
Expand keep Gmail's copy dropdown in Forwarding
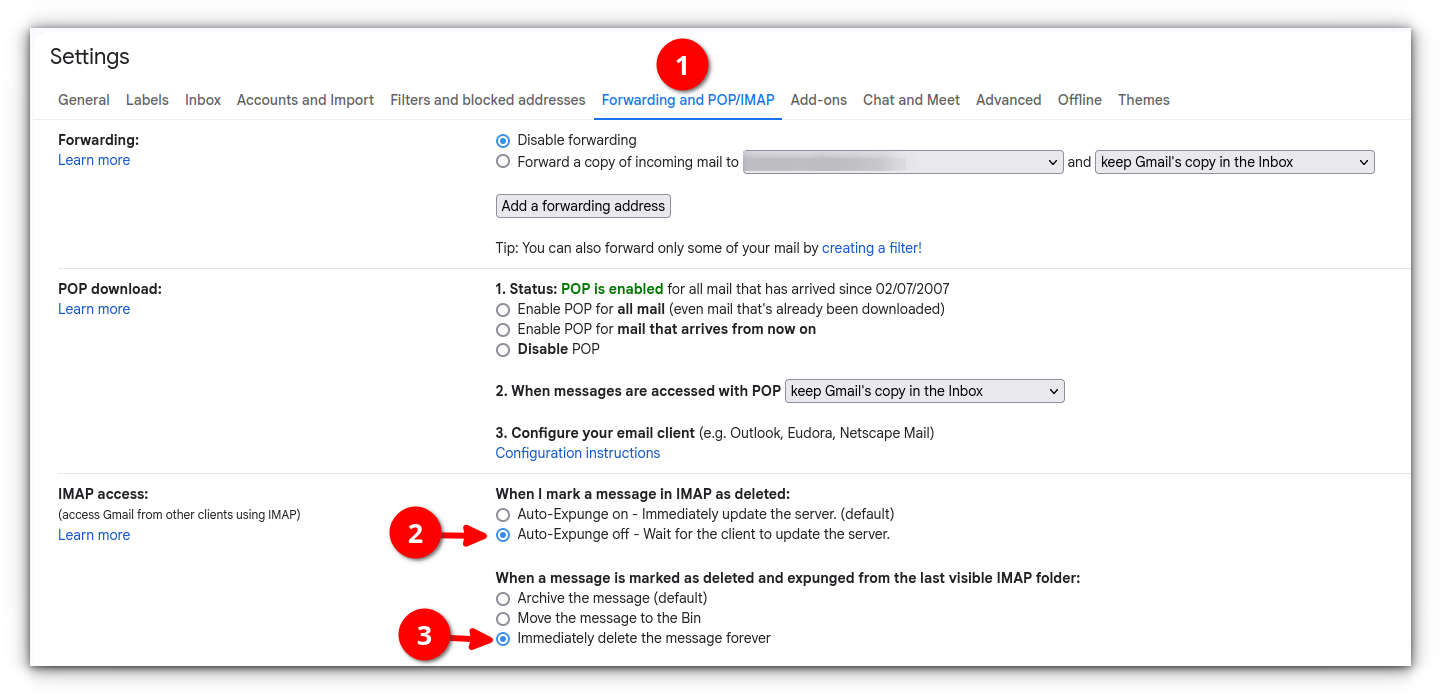(x=1234, y=162)
